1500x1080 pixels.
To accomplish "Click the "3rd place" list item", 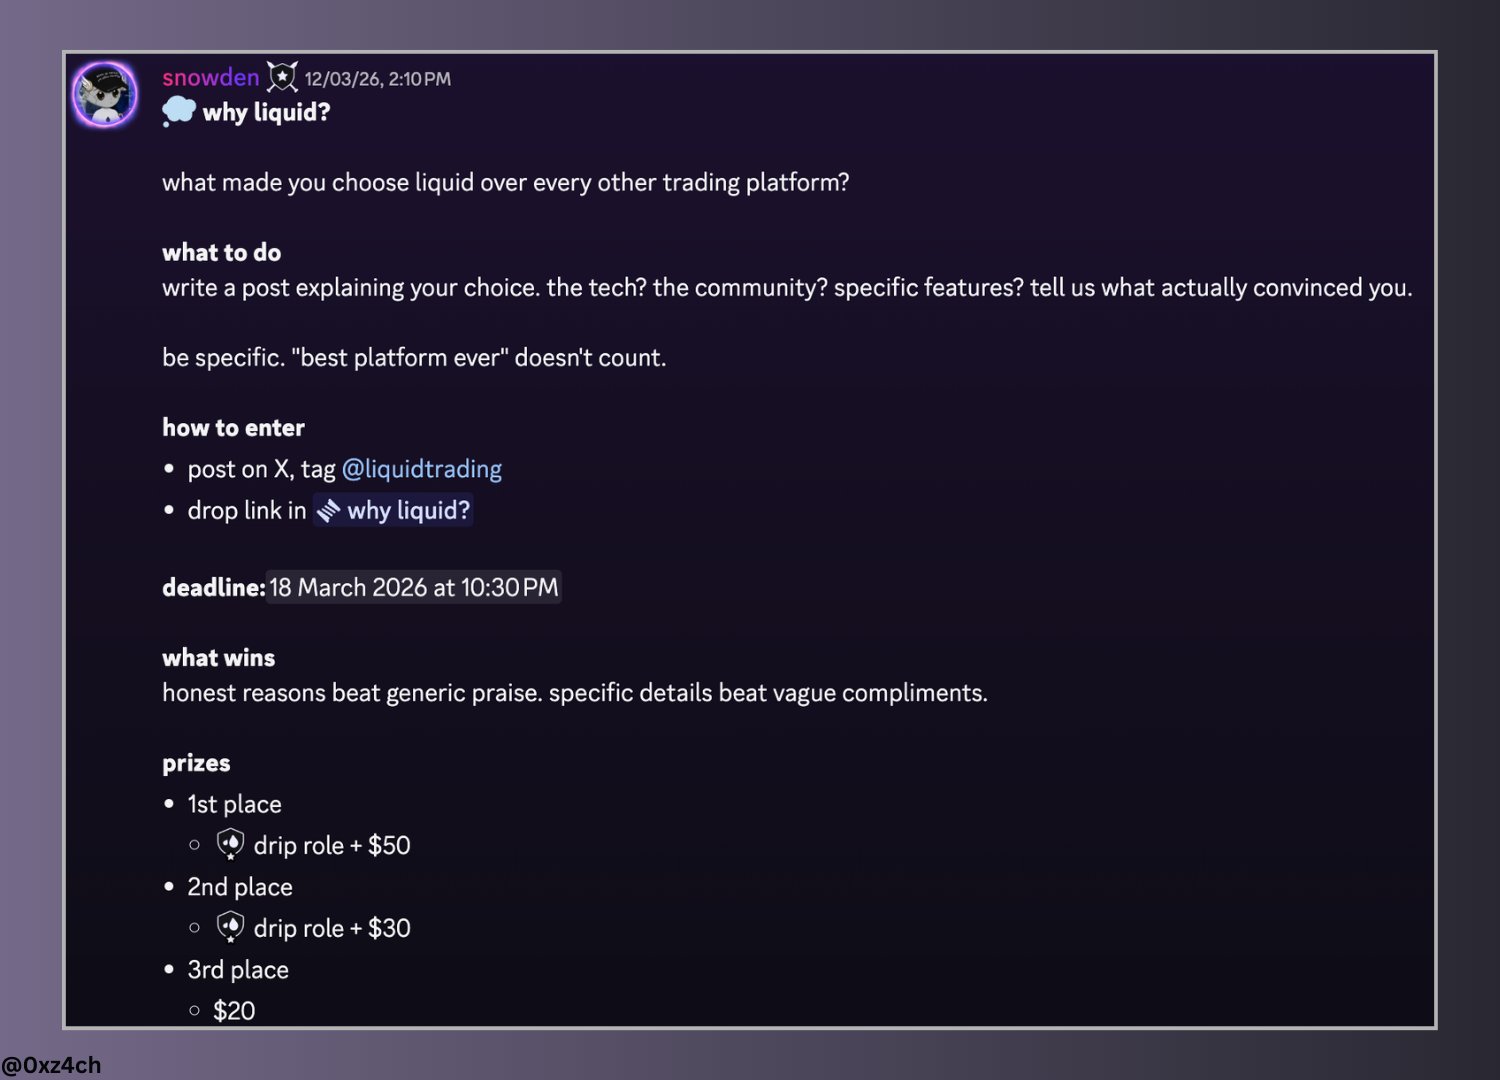I will coord(238,970).
